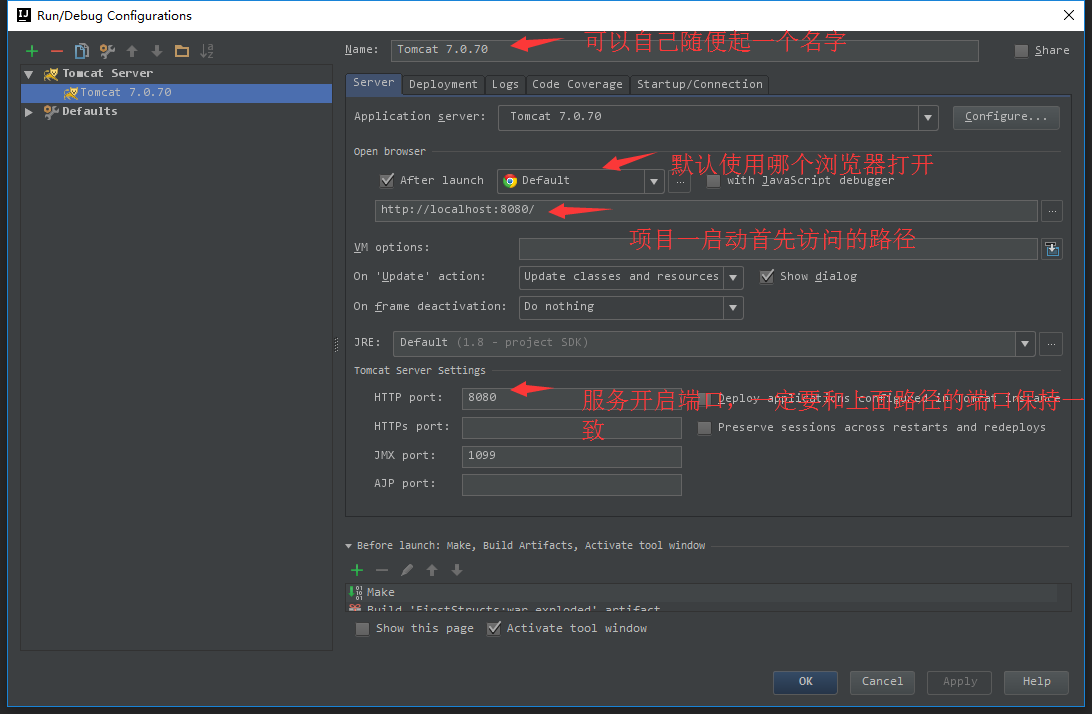This screenshot has width=1092, height=714.
Task: Copy the Tomcat 7.0.70 configuration
Action: pyautogui.click(x=82, y=51)
